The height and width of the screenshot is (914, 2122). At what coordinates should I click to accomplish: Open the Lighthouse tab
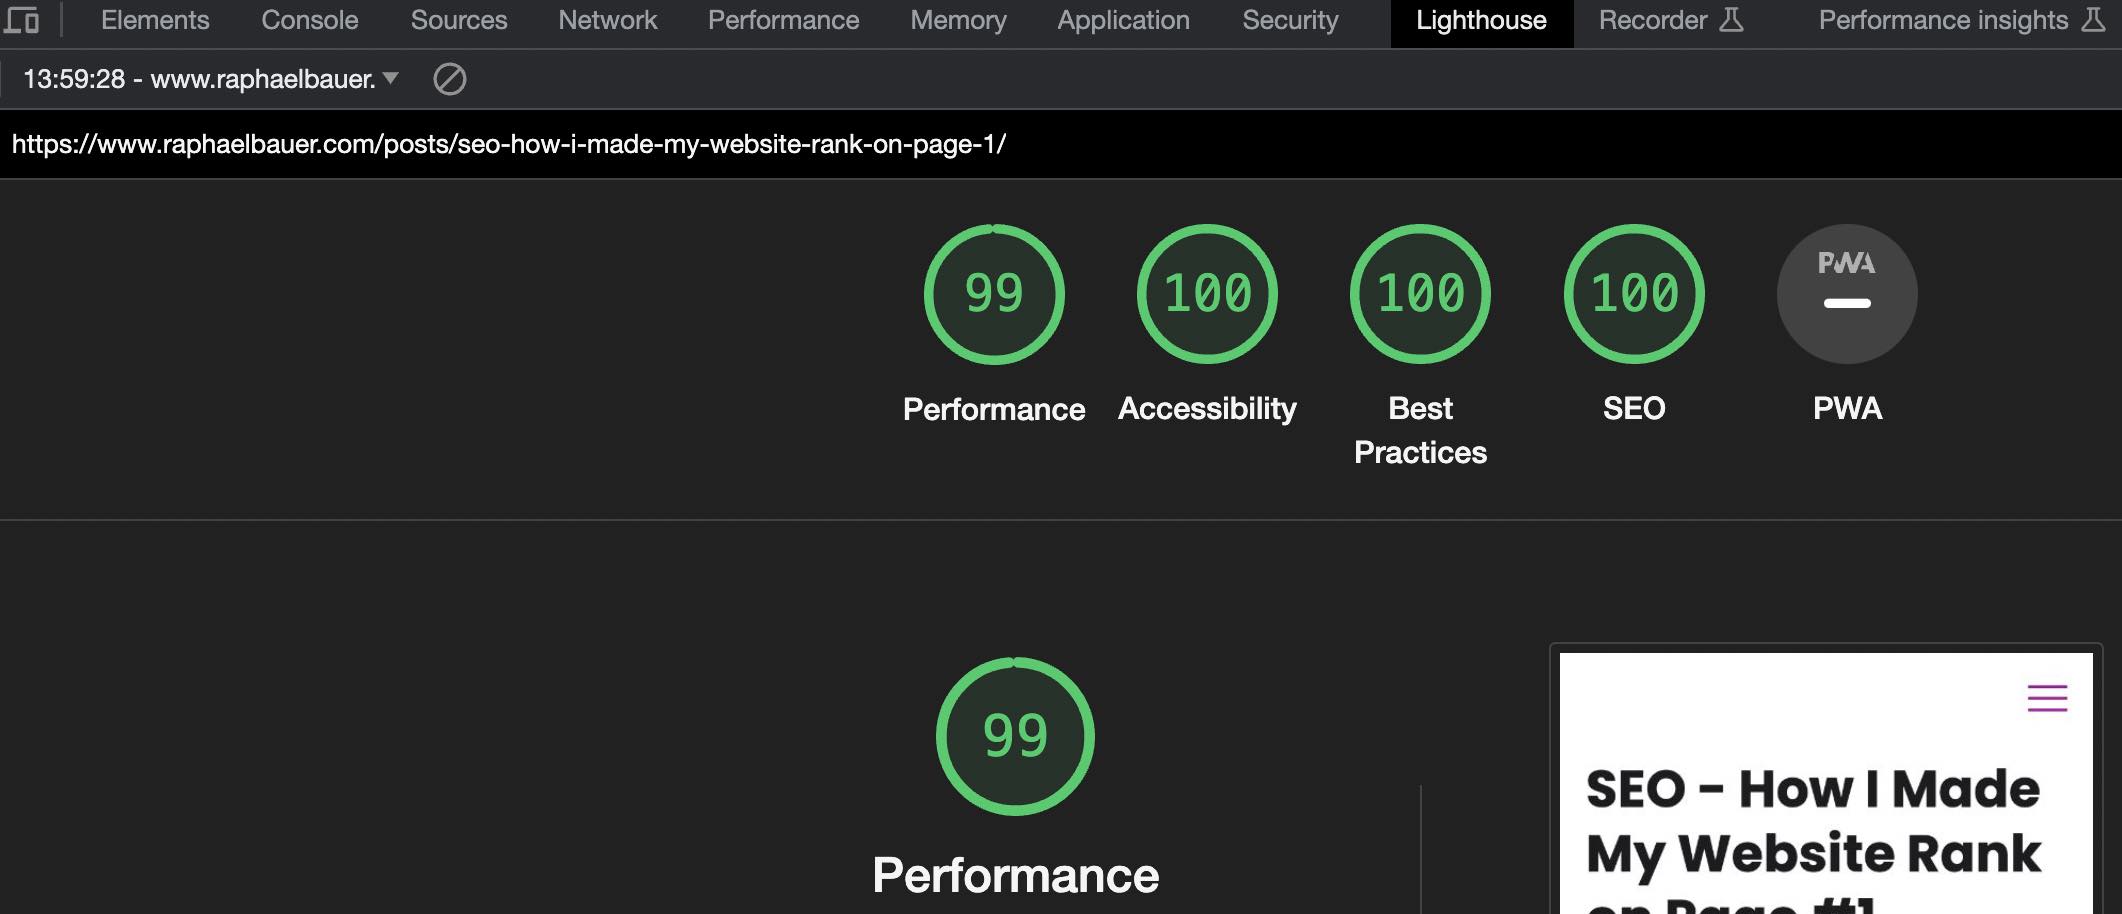[1480, 20]
